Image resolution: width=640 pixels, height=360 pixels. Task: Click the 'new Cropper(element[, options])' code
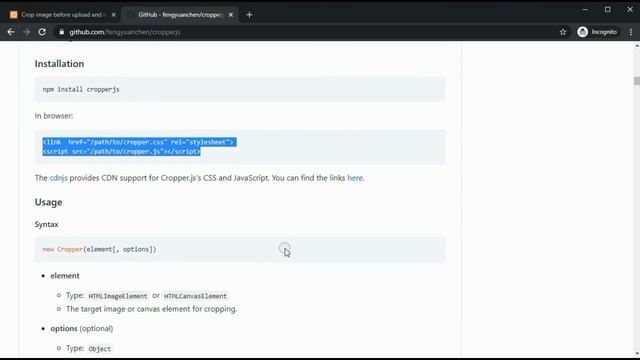[99, 249]
